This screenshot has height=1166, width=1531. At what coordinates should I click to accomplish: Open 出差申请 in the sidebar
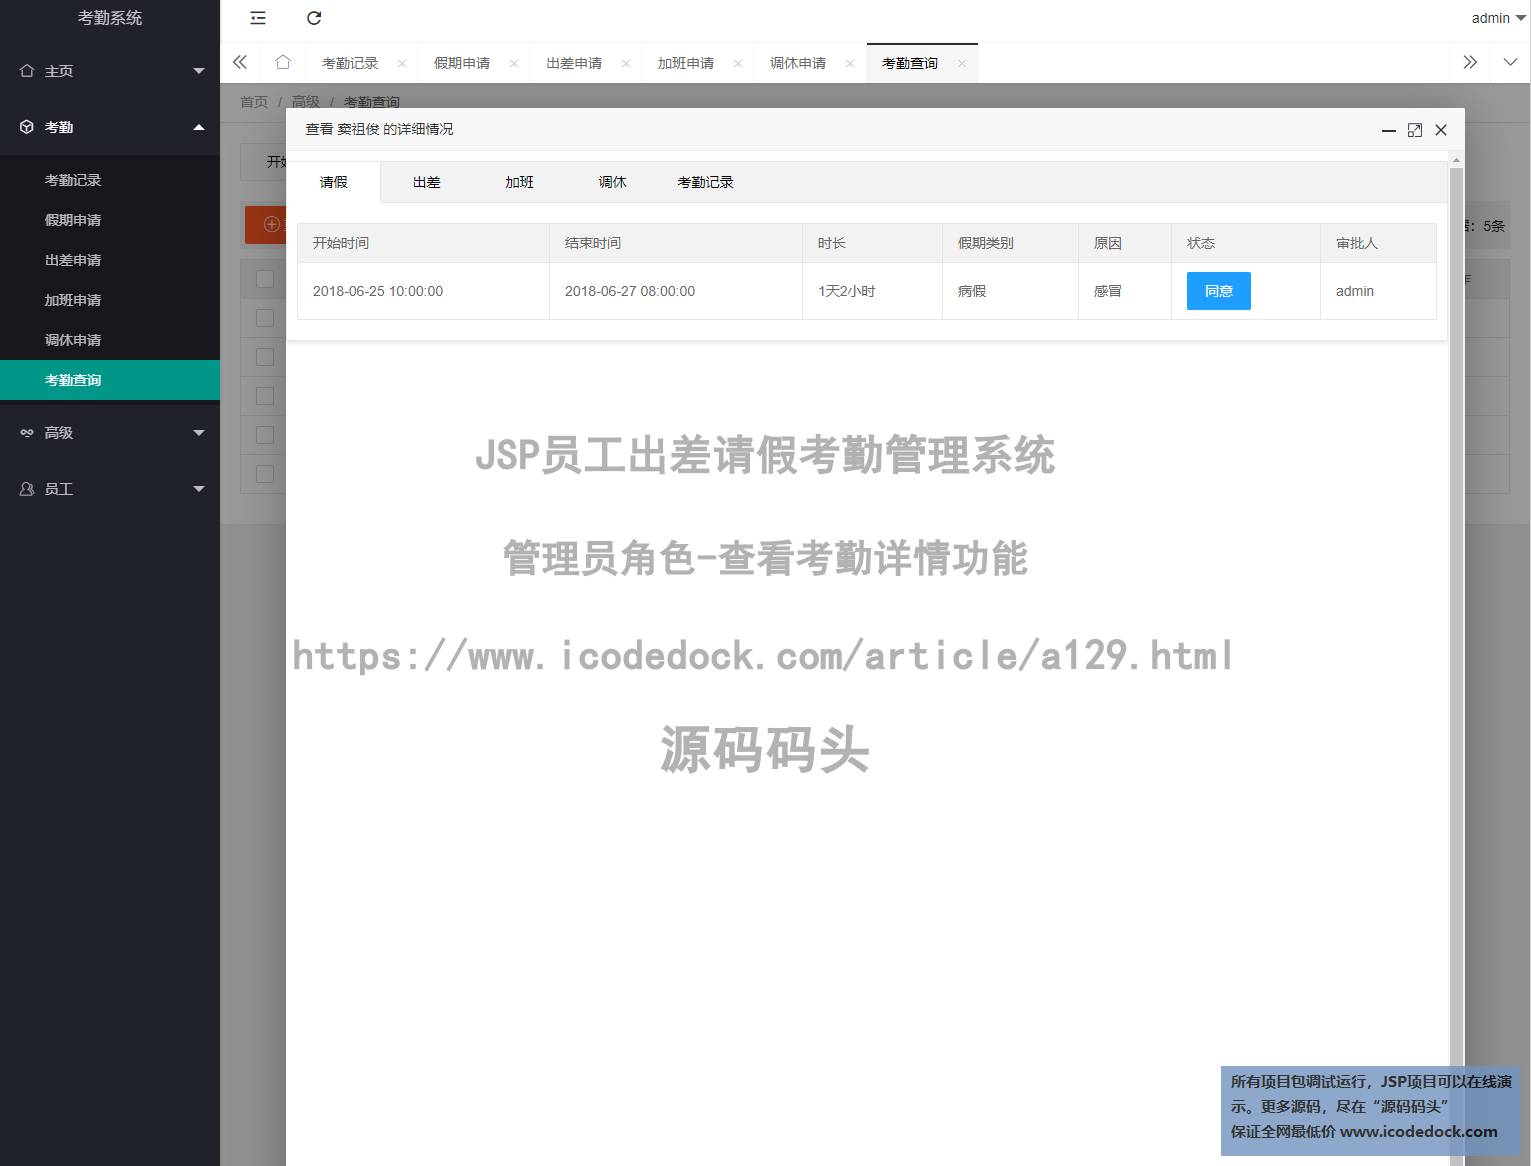(110, 260)
